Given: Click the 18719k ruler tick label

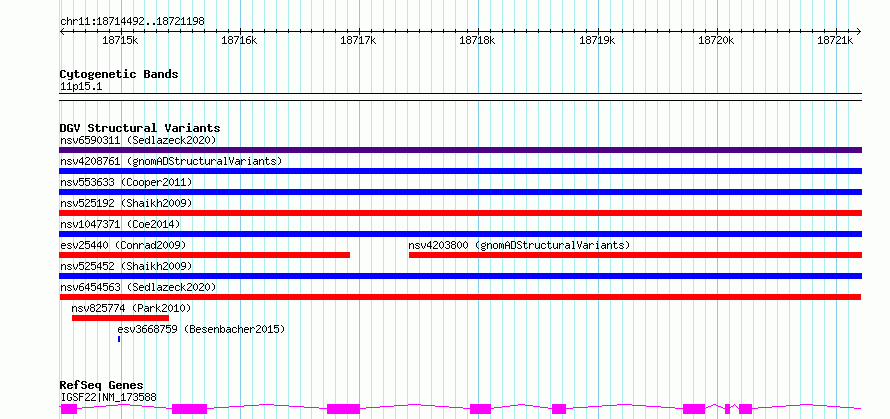Looking at the screenshot, I should (x=597, y=40).
